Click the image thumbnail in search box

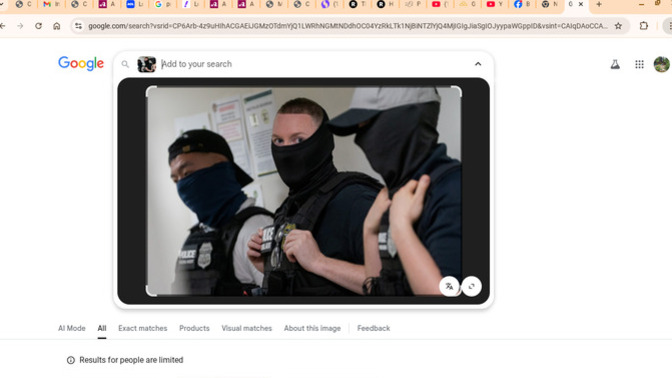(147, 64)
